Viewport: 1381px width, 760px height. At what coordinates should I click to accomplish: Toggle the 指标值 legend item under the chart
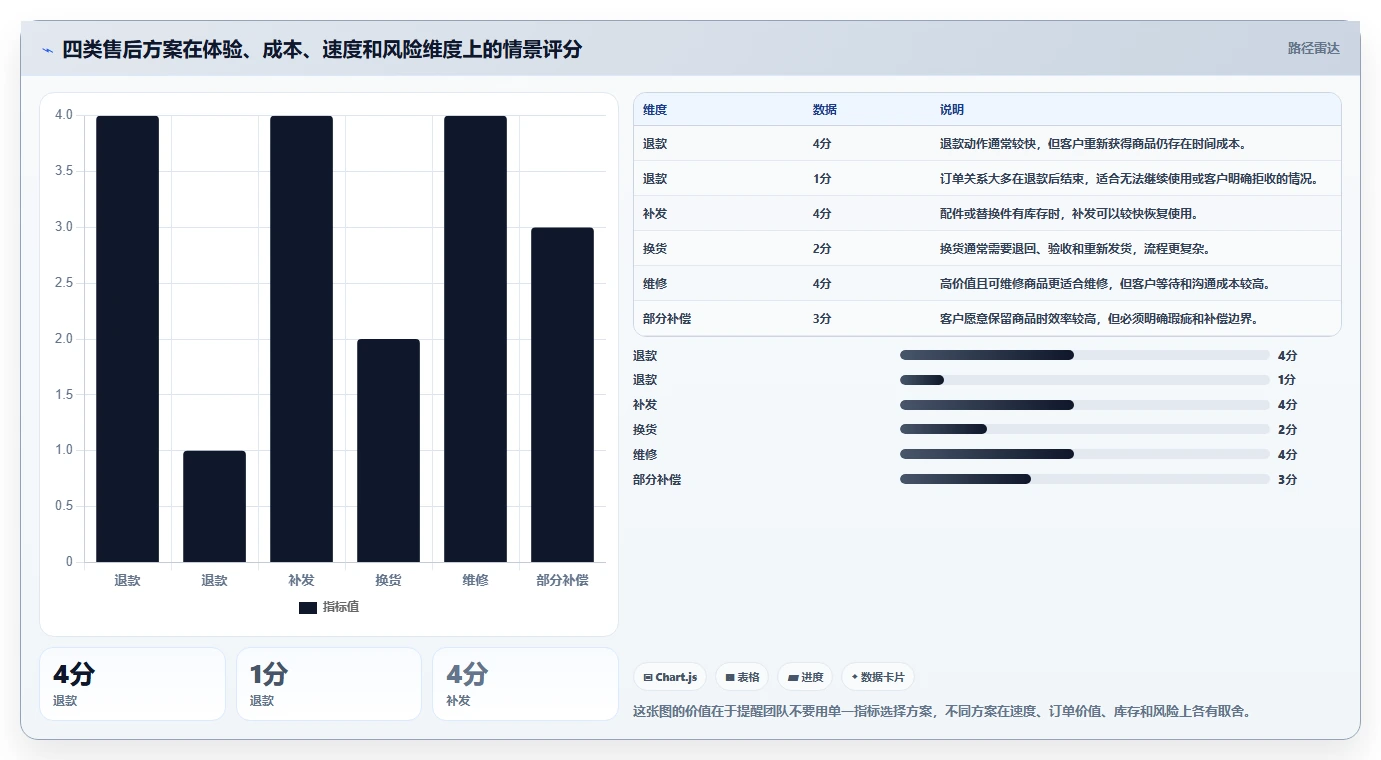(329, 607)
